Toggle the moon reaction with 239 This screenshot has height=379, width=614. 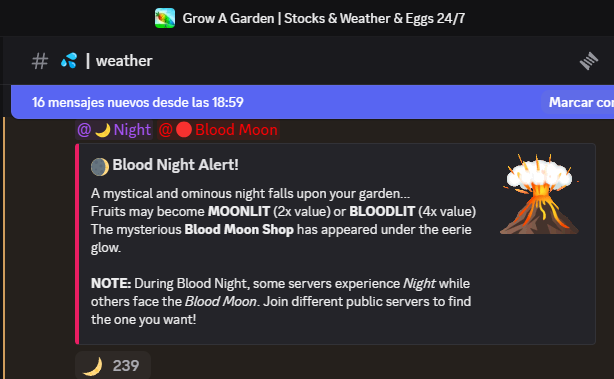click(113, 365)
